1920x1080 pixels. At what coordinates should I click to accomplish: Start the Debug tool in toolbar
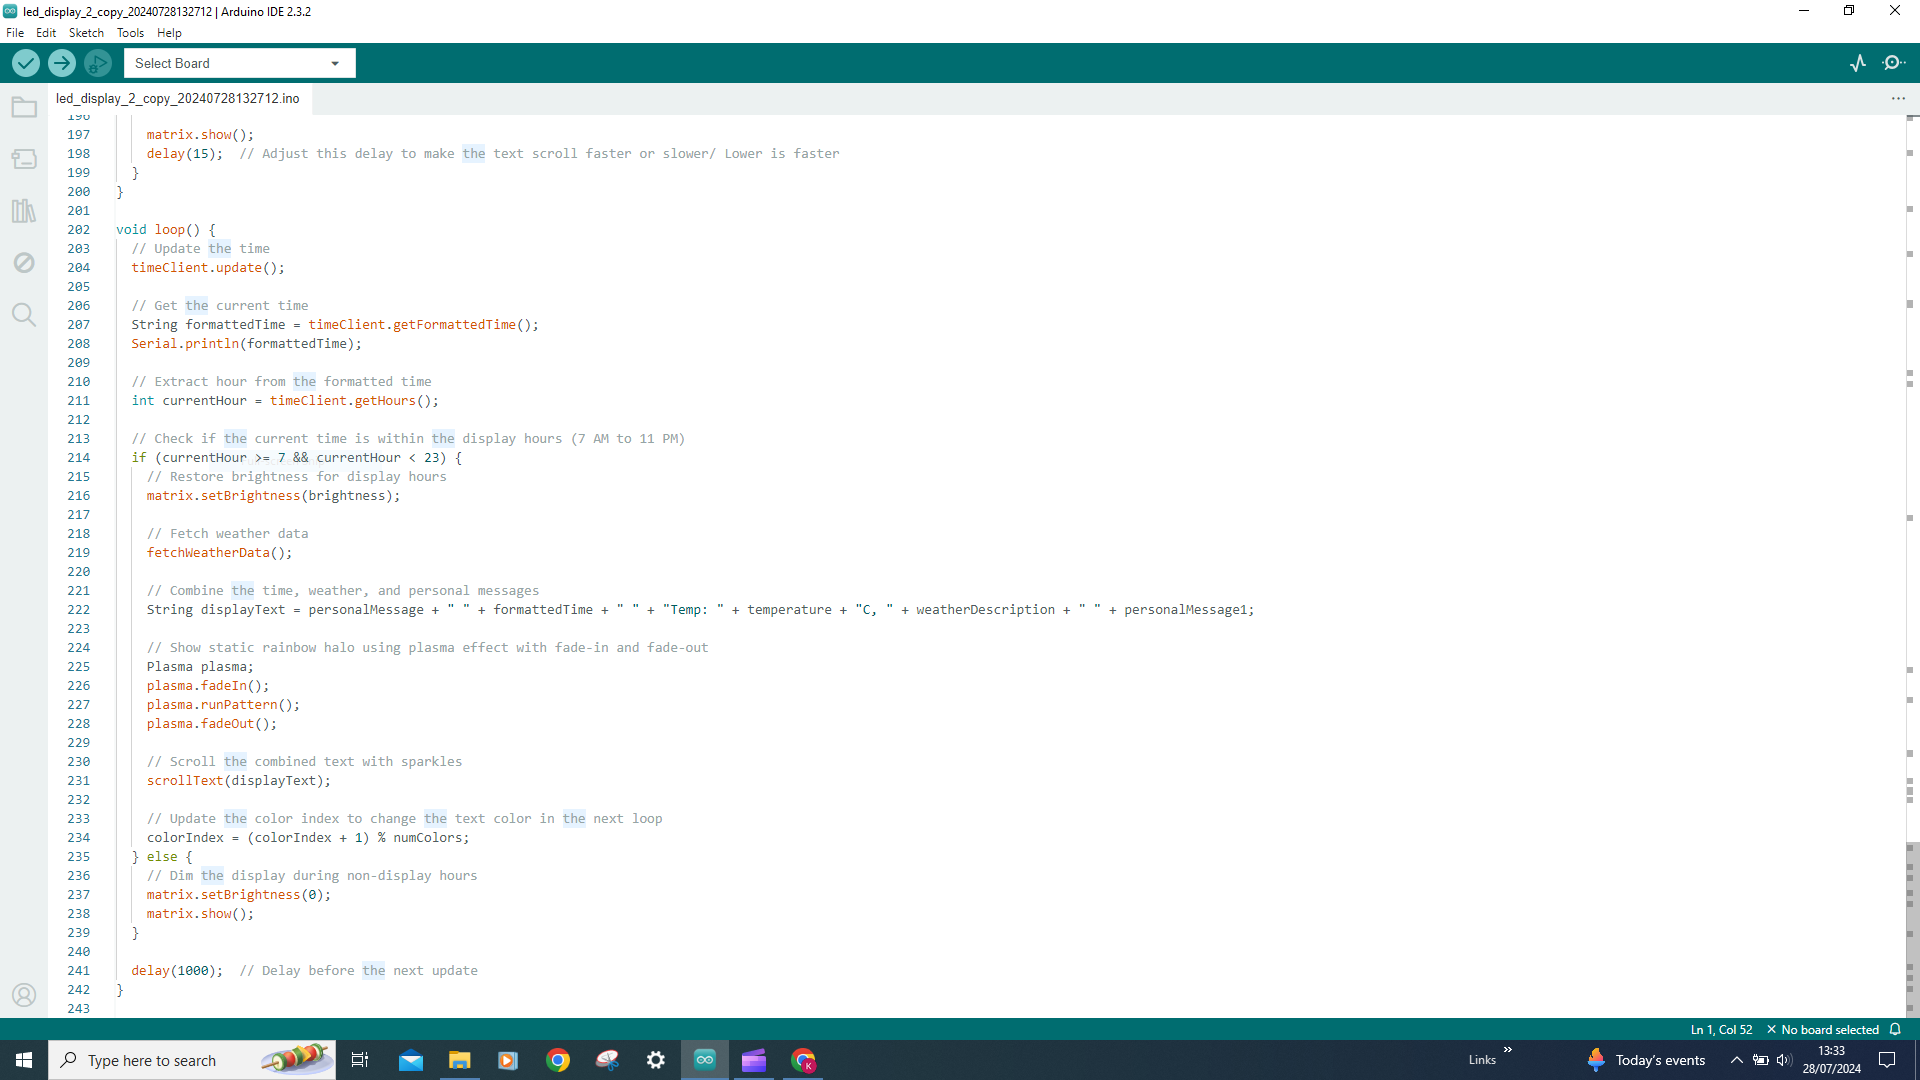pos(98,63)
